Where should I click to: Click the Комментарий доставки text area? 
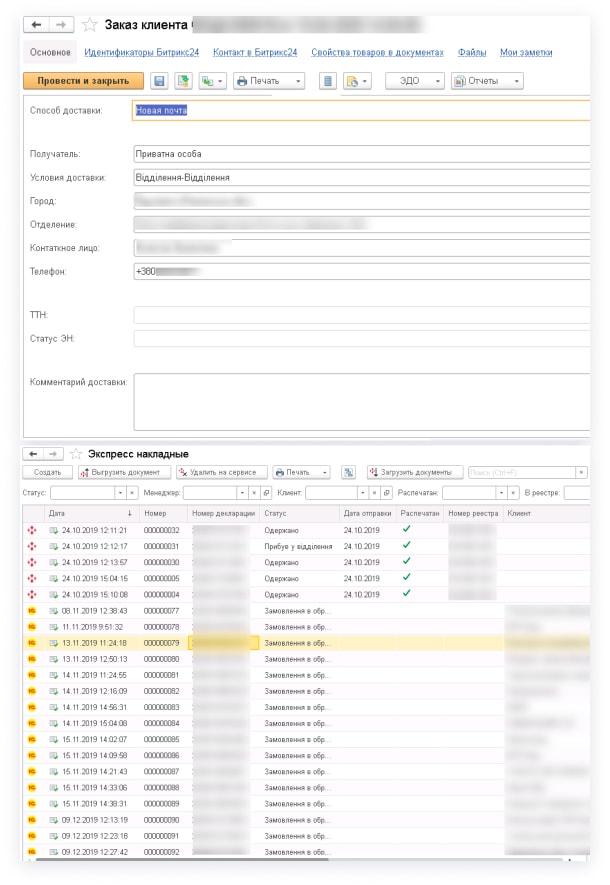click(x=361, y=402)
